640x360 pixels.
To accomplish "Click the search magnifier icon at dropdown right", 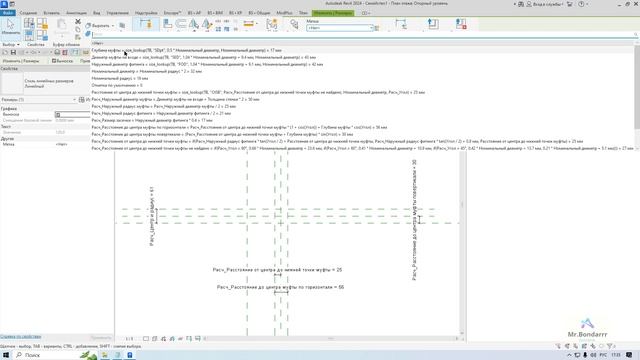I will 636,35.
